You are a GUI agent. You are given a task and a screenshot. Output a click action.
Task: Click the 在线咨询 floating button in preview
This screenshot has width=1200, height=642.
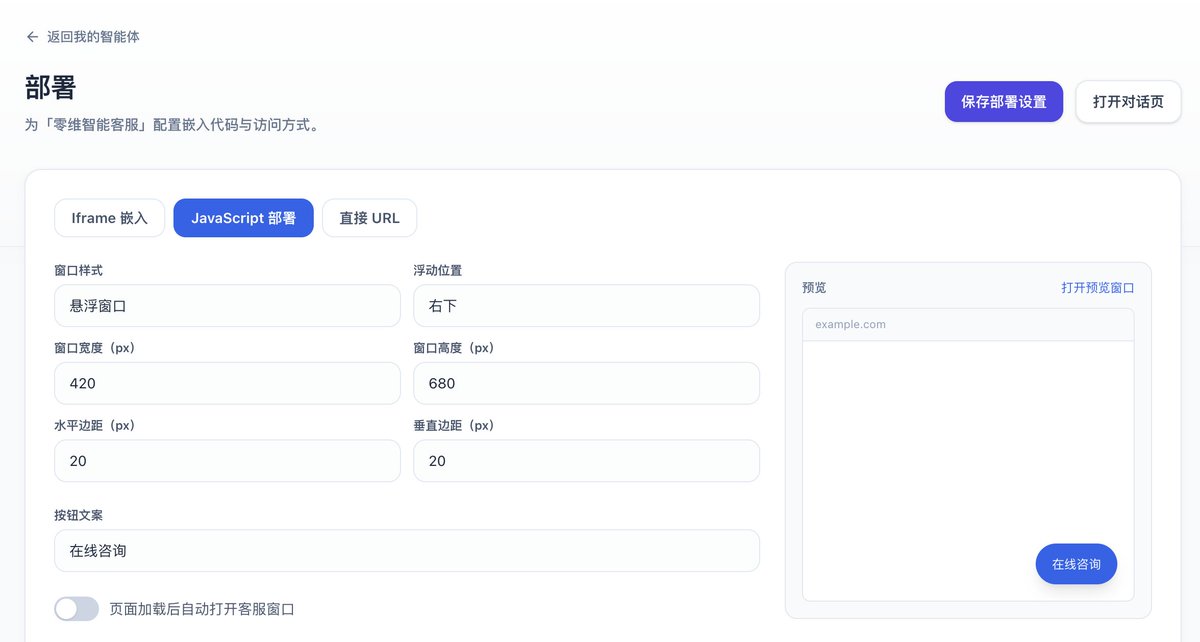coord(1076,564)
